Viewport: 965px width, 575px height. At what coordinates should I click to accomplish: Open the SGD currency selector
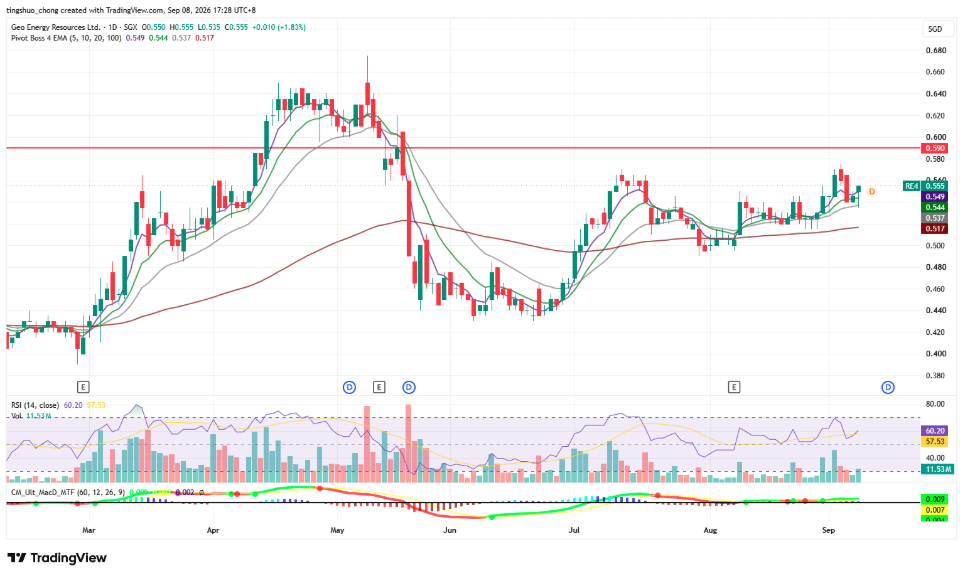935,29
